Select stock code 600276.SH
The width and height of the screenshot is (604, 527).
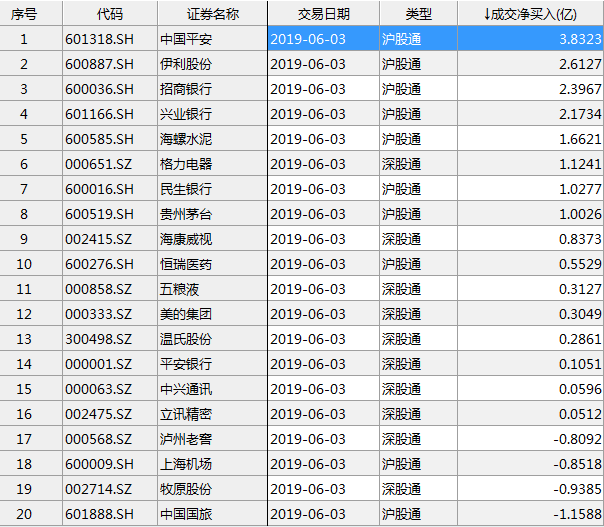[x=110, y=264]
